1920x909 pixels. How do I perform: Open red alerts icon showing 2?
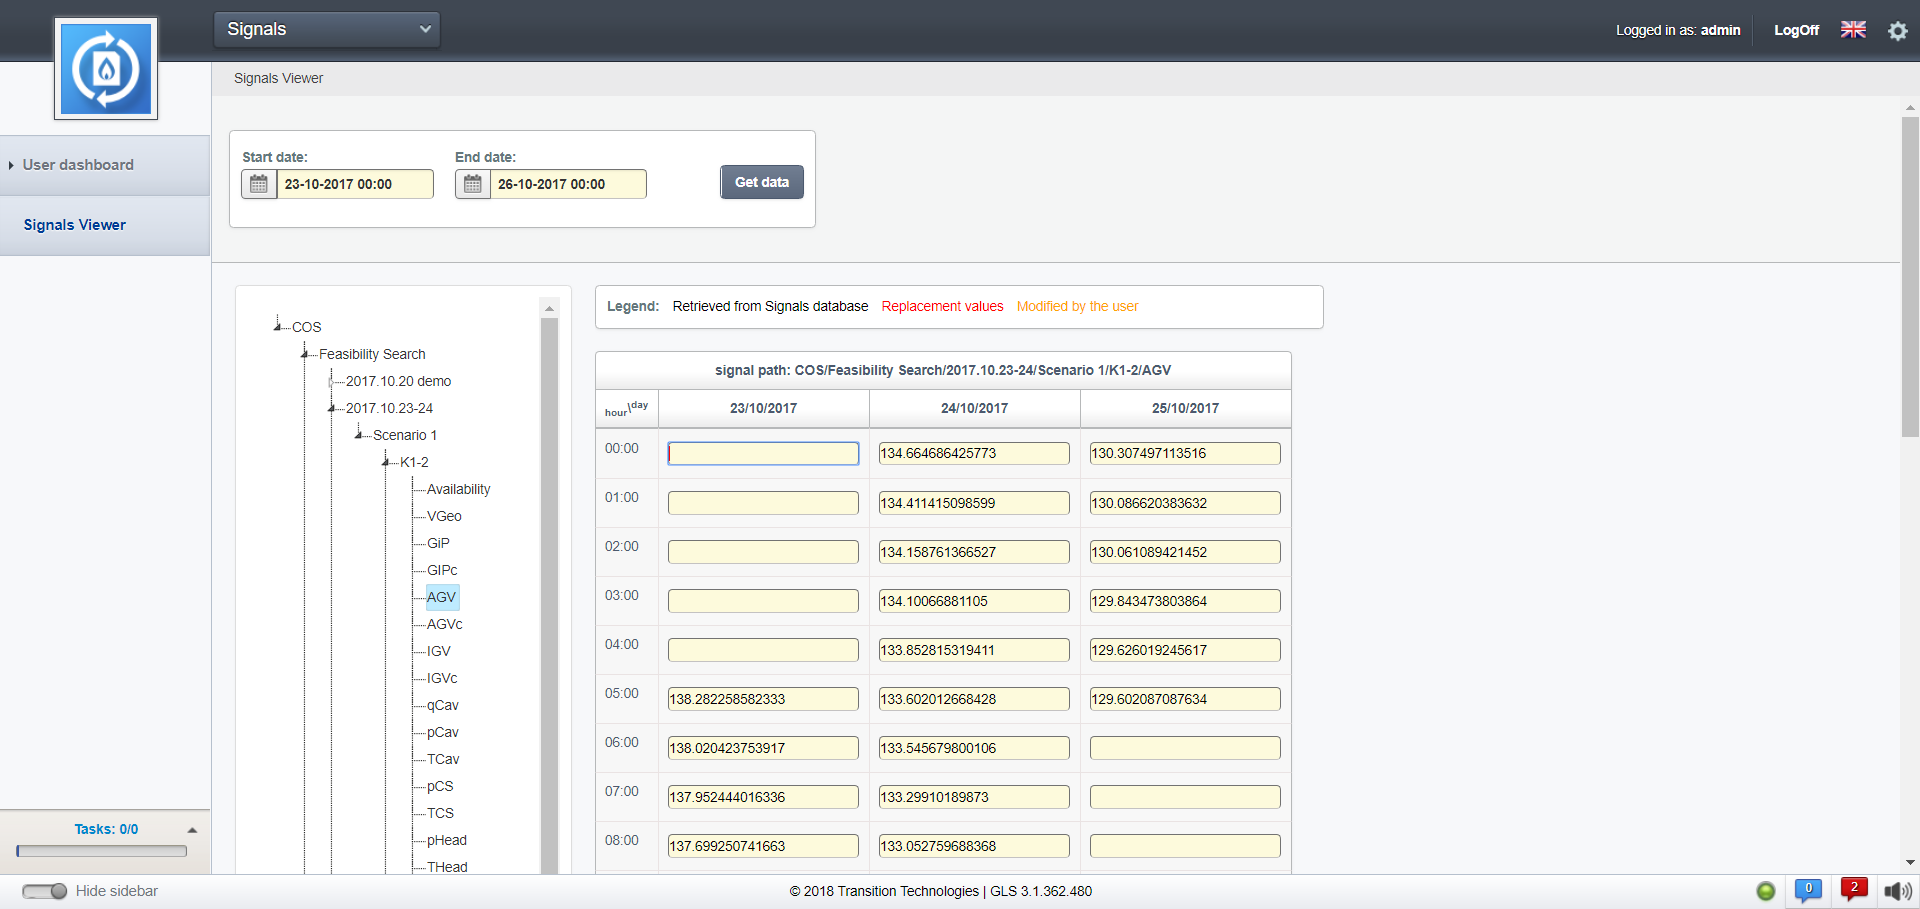click(1854, 890)
